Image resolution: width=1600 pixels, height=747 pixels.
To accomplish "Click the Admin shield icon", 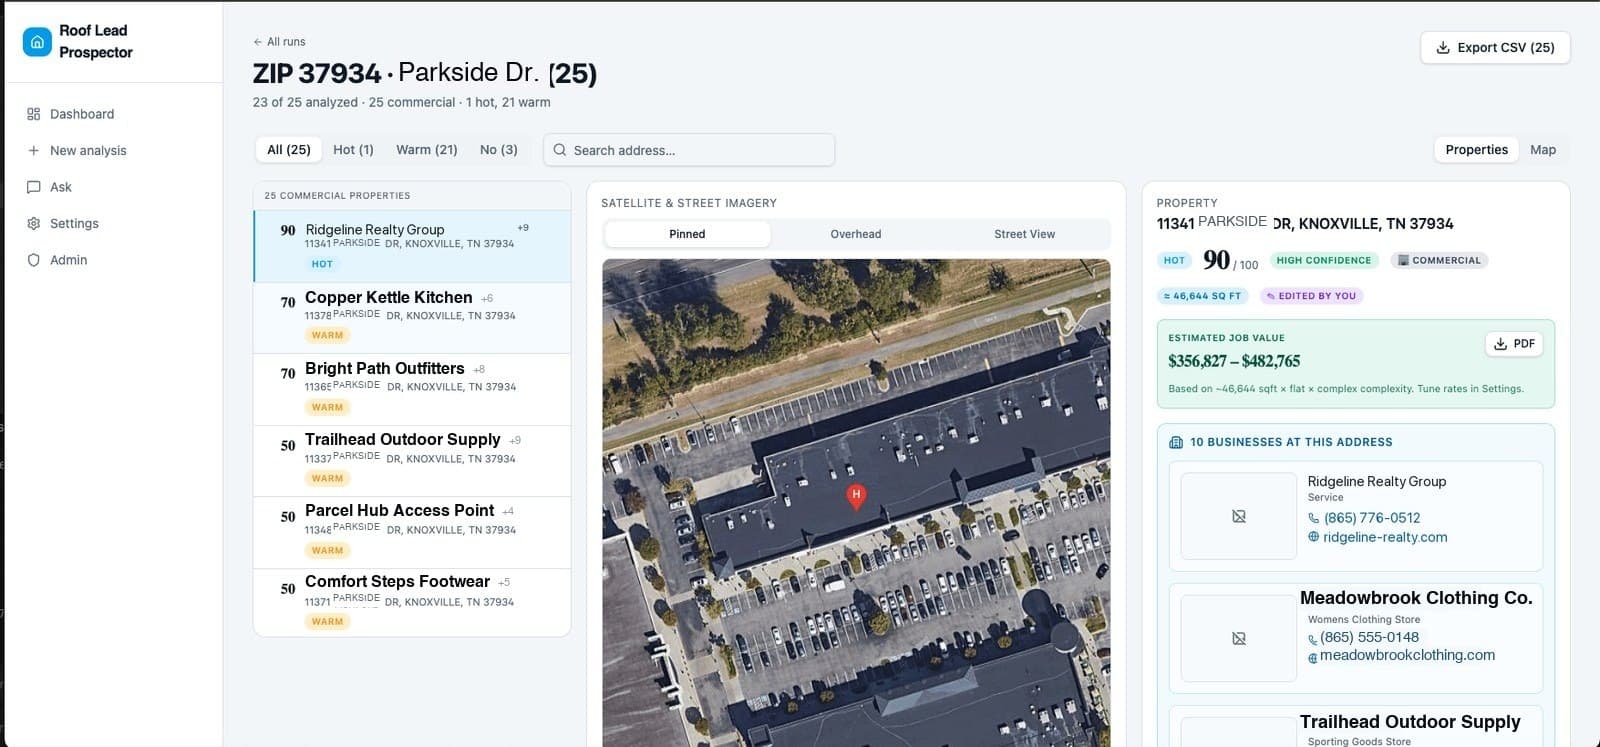I will tap(34, 260).
